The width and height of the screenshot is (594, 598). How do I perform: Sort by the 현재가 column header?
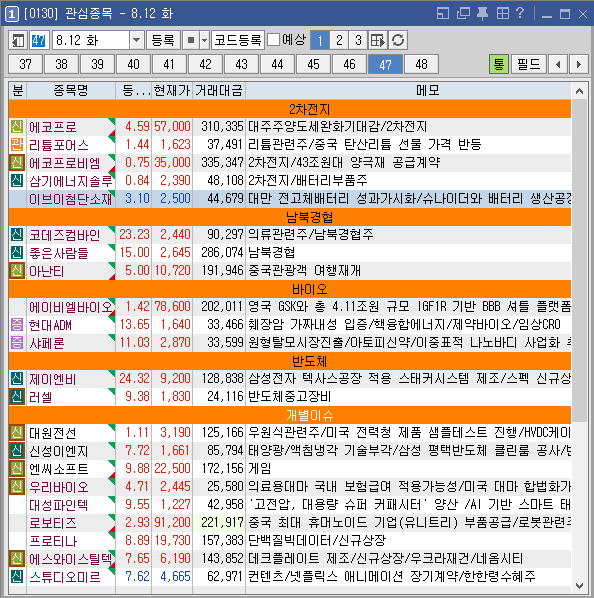pos(172,90)
